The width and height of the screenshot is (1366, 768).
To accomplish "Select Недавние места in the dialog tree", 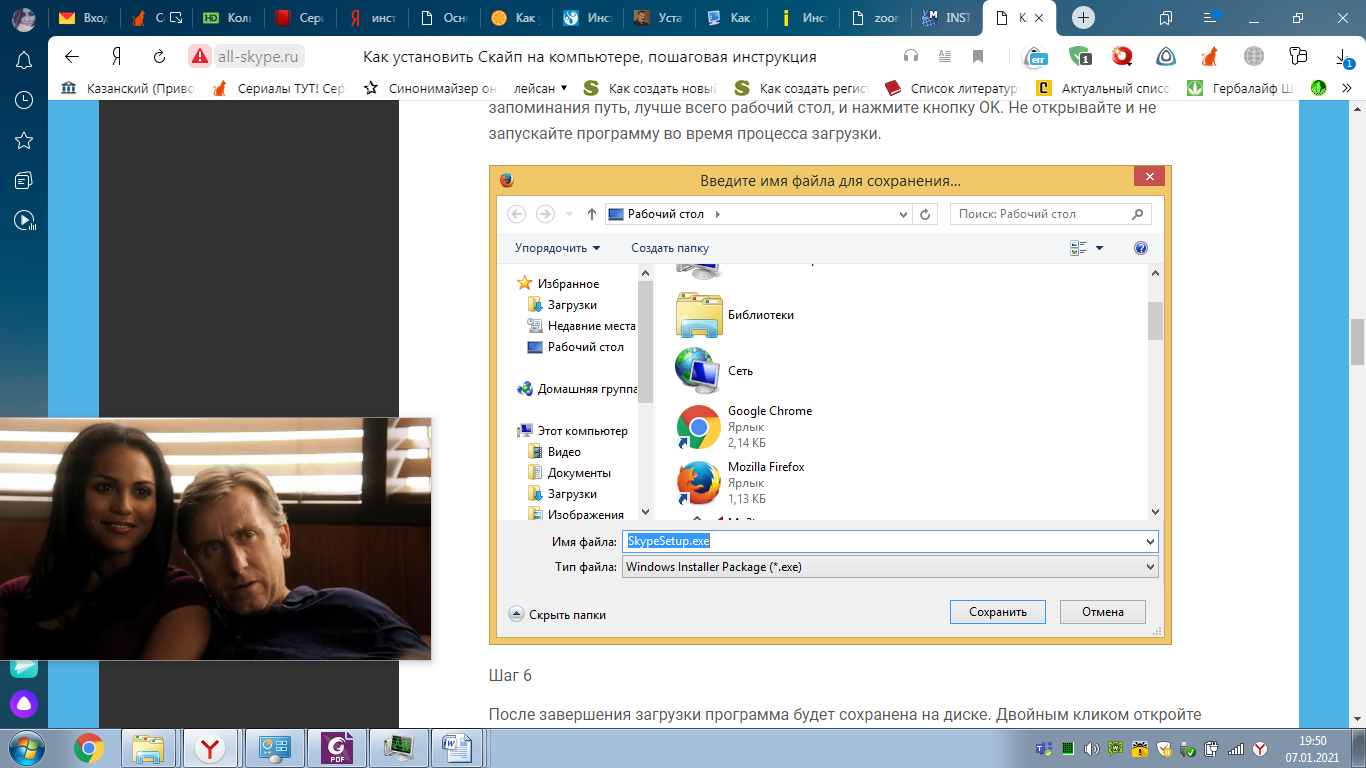I will (x=582, y=326).
